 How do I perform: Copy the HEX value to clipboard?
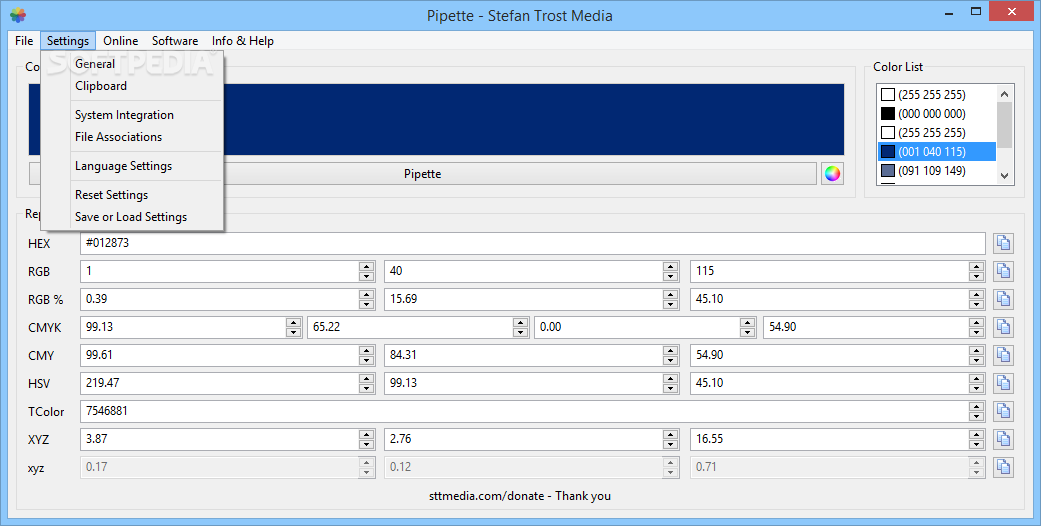click(1003, 244)
